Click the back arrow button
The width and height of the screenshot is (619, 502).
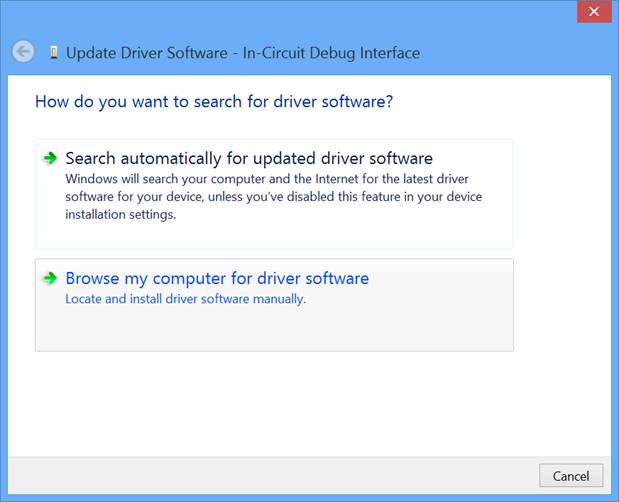coord(23,51)
